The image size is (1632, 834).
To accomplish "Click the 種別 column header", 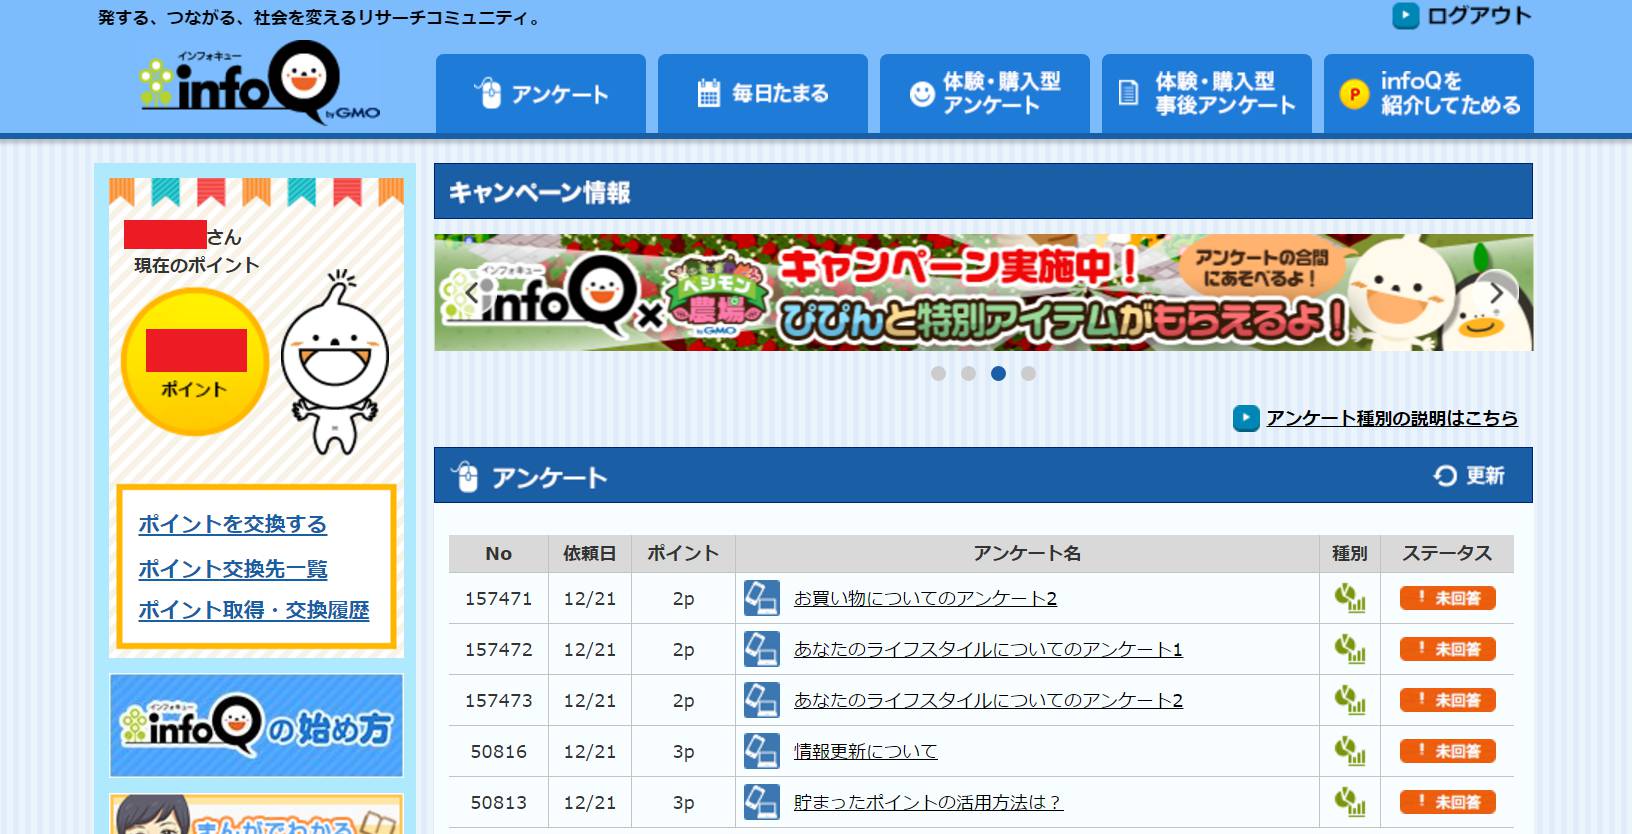I will (x=1350, y=553).
